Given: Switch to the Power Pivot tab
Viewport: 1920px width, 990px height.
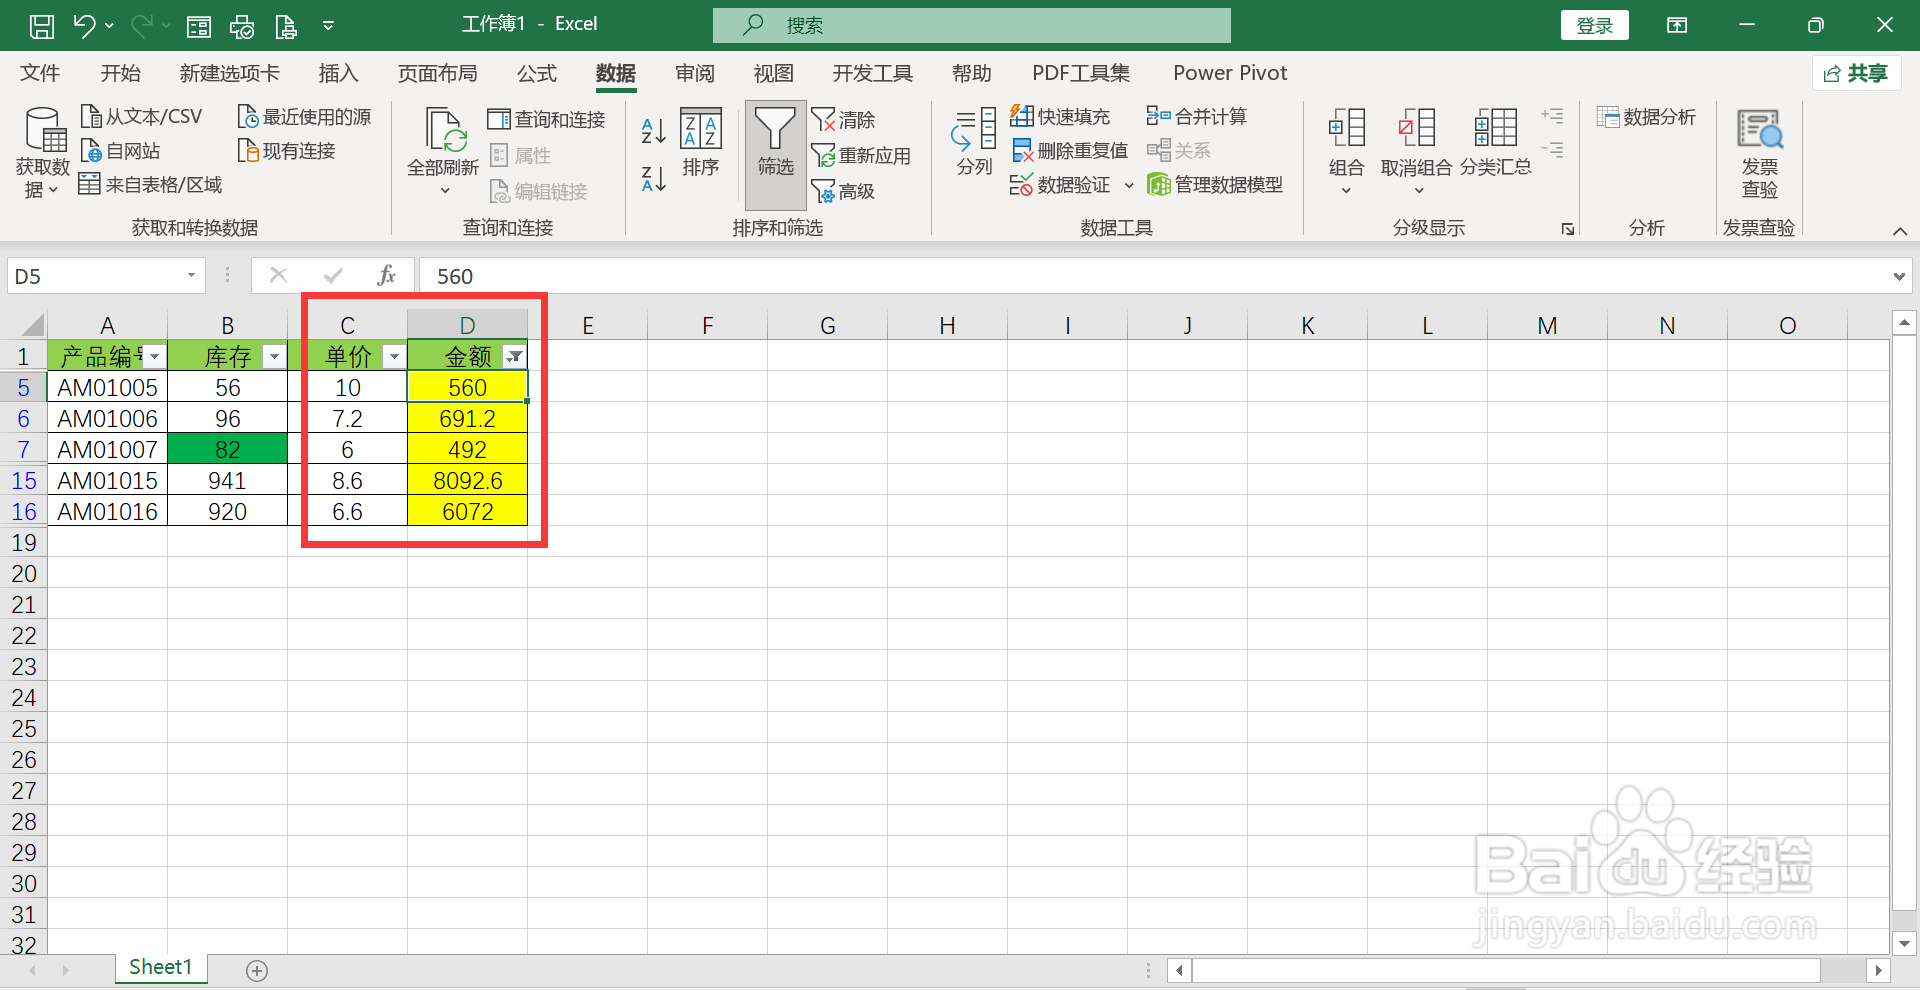Looking at the screenshot, I should [x=1230, y=73].
